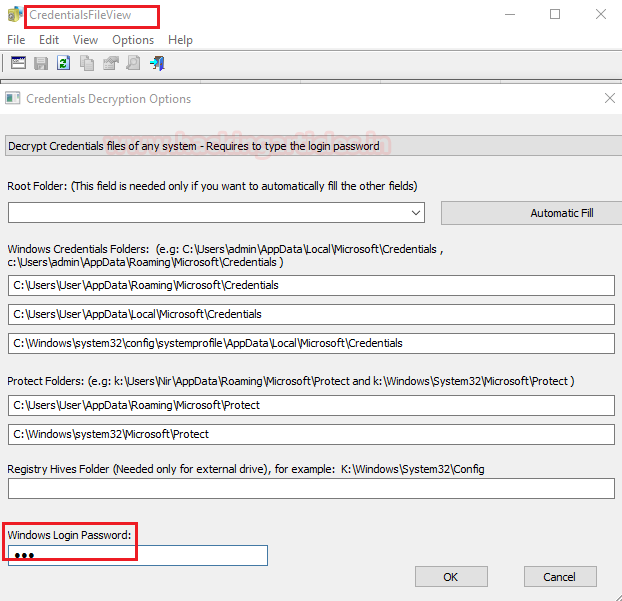Click the Credentials Decryption Options dialog icon
Viewport: 622px width, 601px height.
point(13,98)
